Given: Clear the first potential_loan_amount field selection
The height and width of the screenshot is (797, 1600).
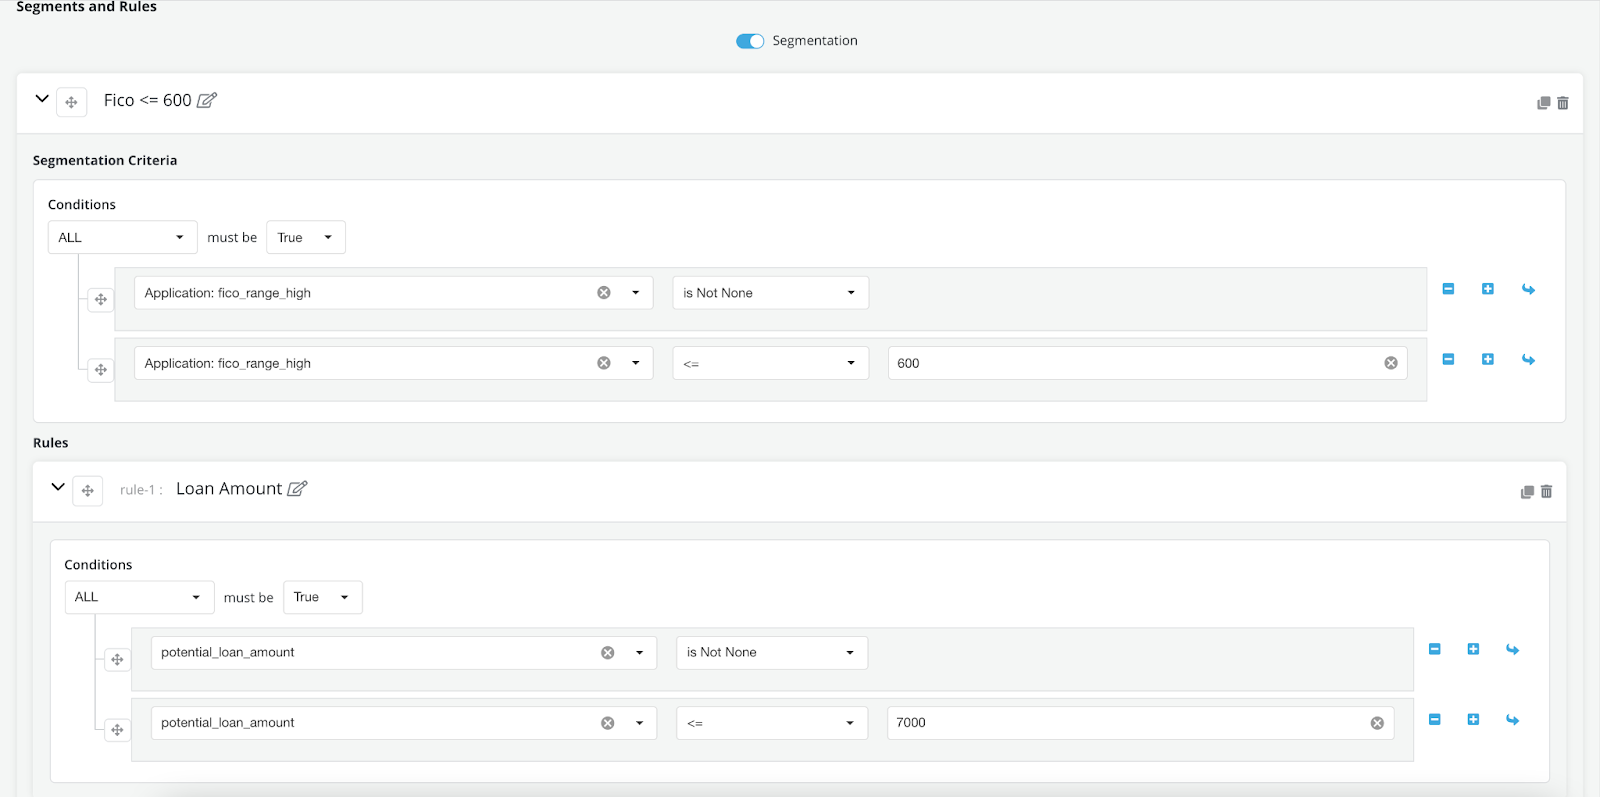Looking at the screenshot, I should [607, 653].
